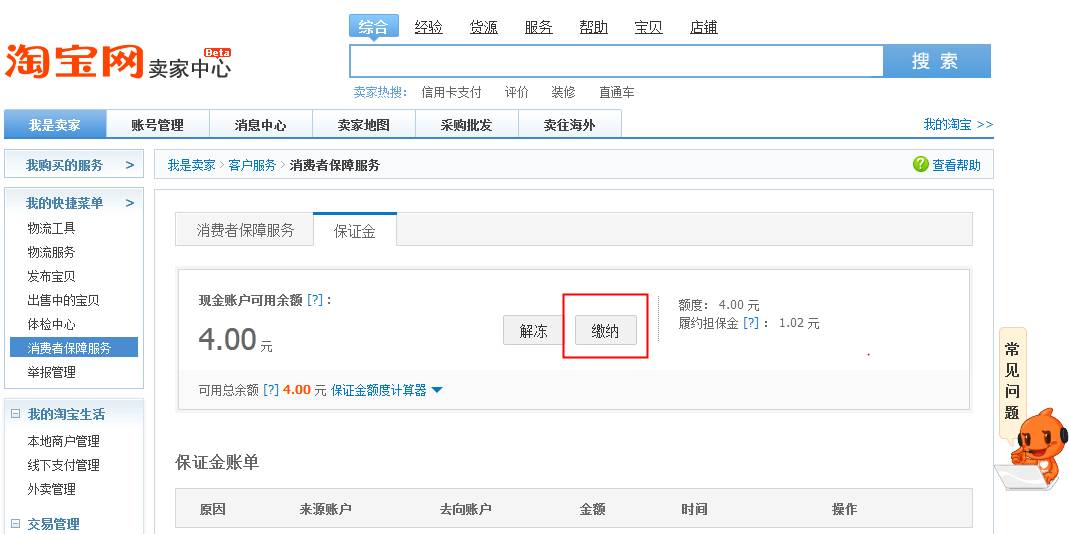Click the 搜索 button
This screenshot has height=534, width=1069.
(937, 61)
